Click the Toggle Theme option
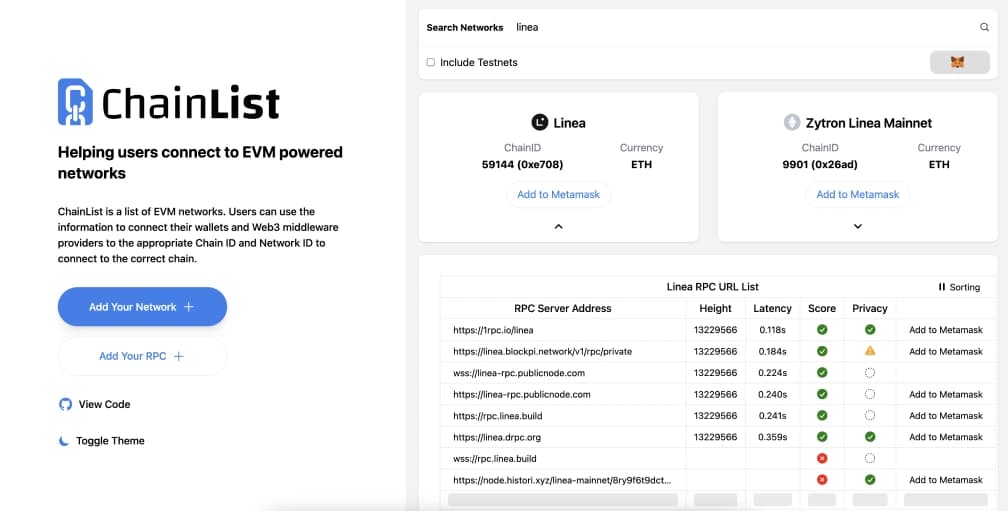This screenshot has width=1008, height=511. tap(102, 441)
